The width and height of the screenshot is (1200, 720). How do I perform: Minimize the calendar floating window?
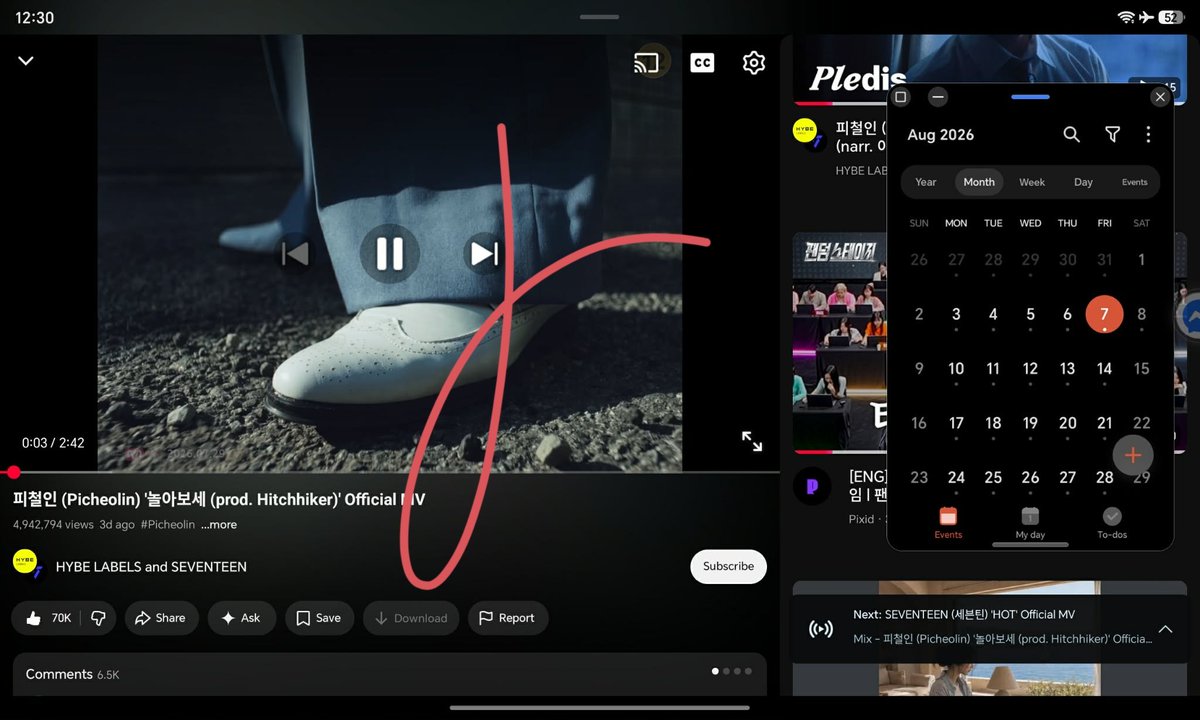pyautogui.click(x=937, y=97)
